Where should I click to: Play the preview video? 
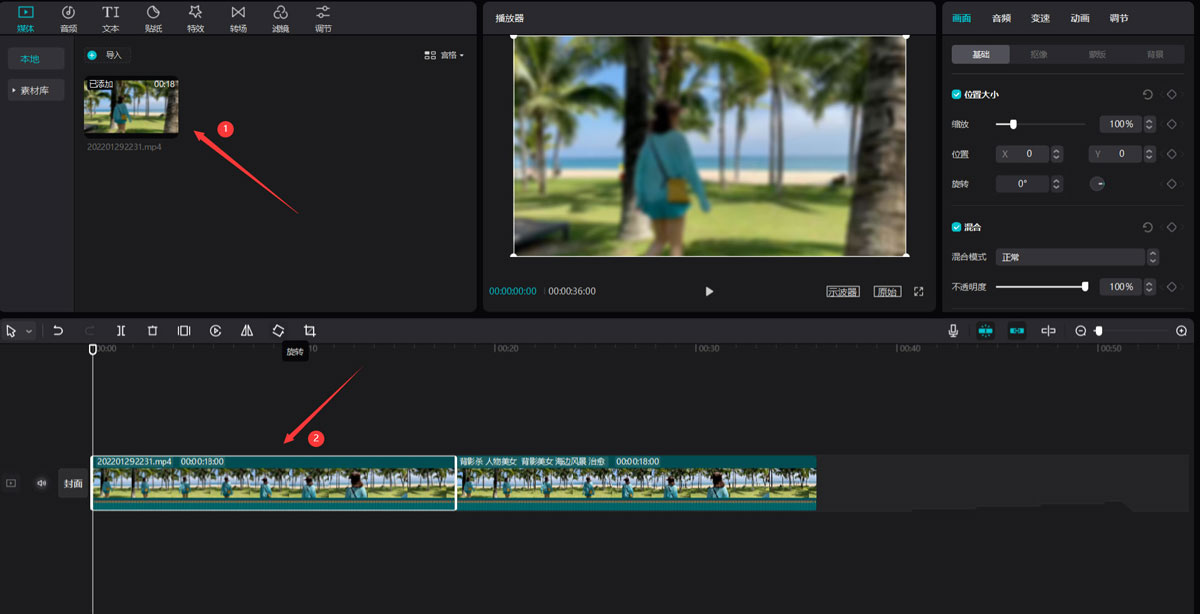[709, 291]
